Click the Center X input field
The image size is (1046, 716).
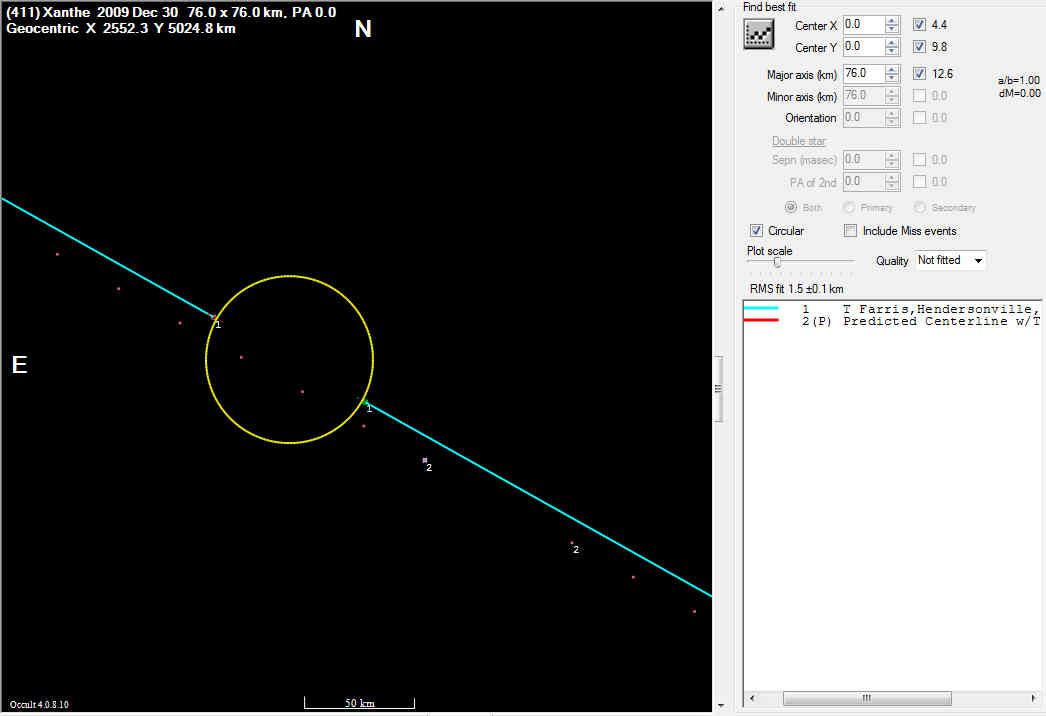[x=863, y=25]
